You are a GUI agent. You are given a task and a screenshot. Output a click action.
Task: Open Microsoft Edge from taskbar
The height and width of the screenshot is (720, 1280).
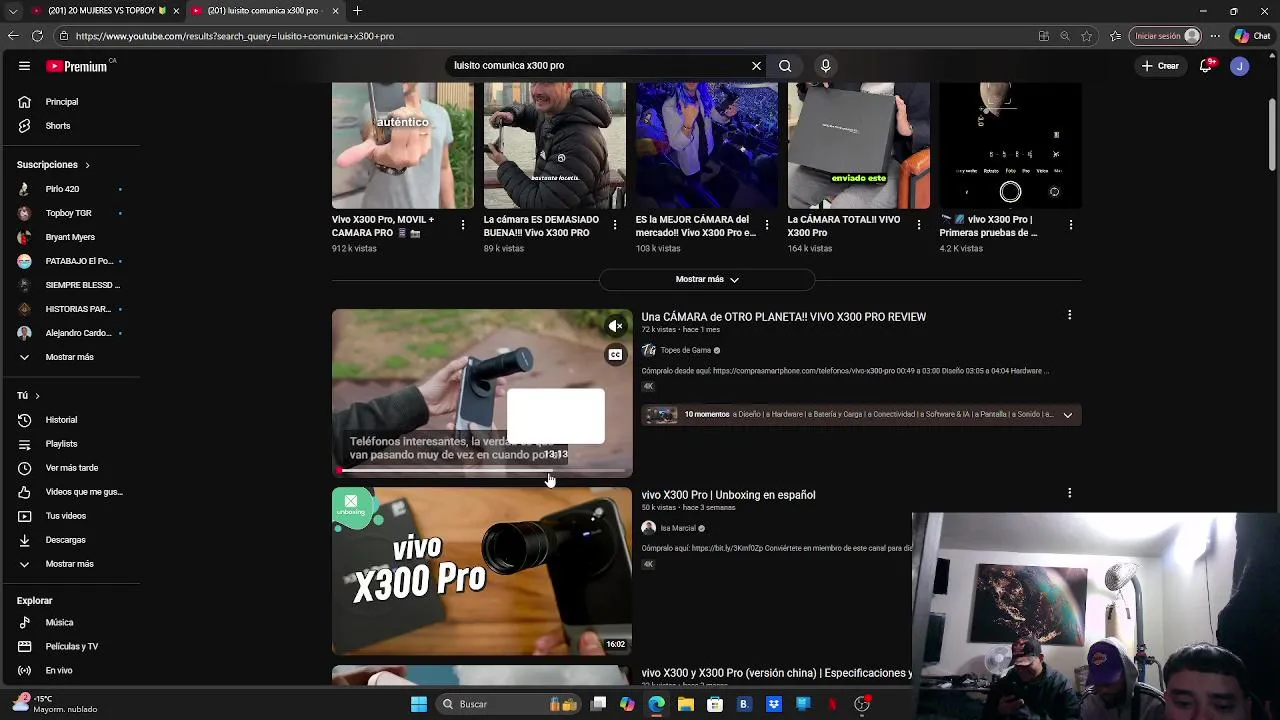click(x=656, y=704)
